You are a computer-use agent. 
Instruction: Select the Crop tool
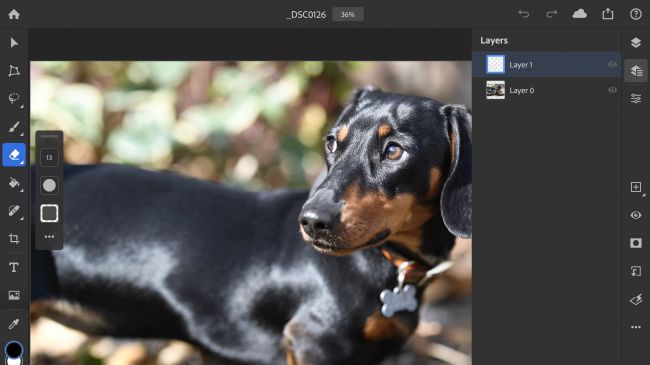14,238
